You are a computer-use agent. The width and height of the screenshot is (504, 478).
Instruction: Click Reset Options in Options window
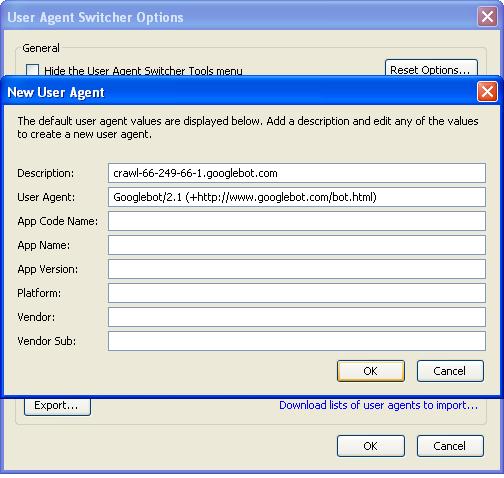431,68
